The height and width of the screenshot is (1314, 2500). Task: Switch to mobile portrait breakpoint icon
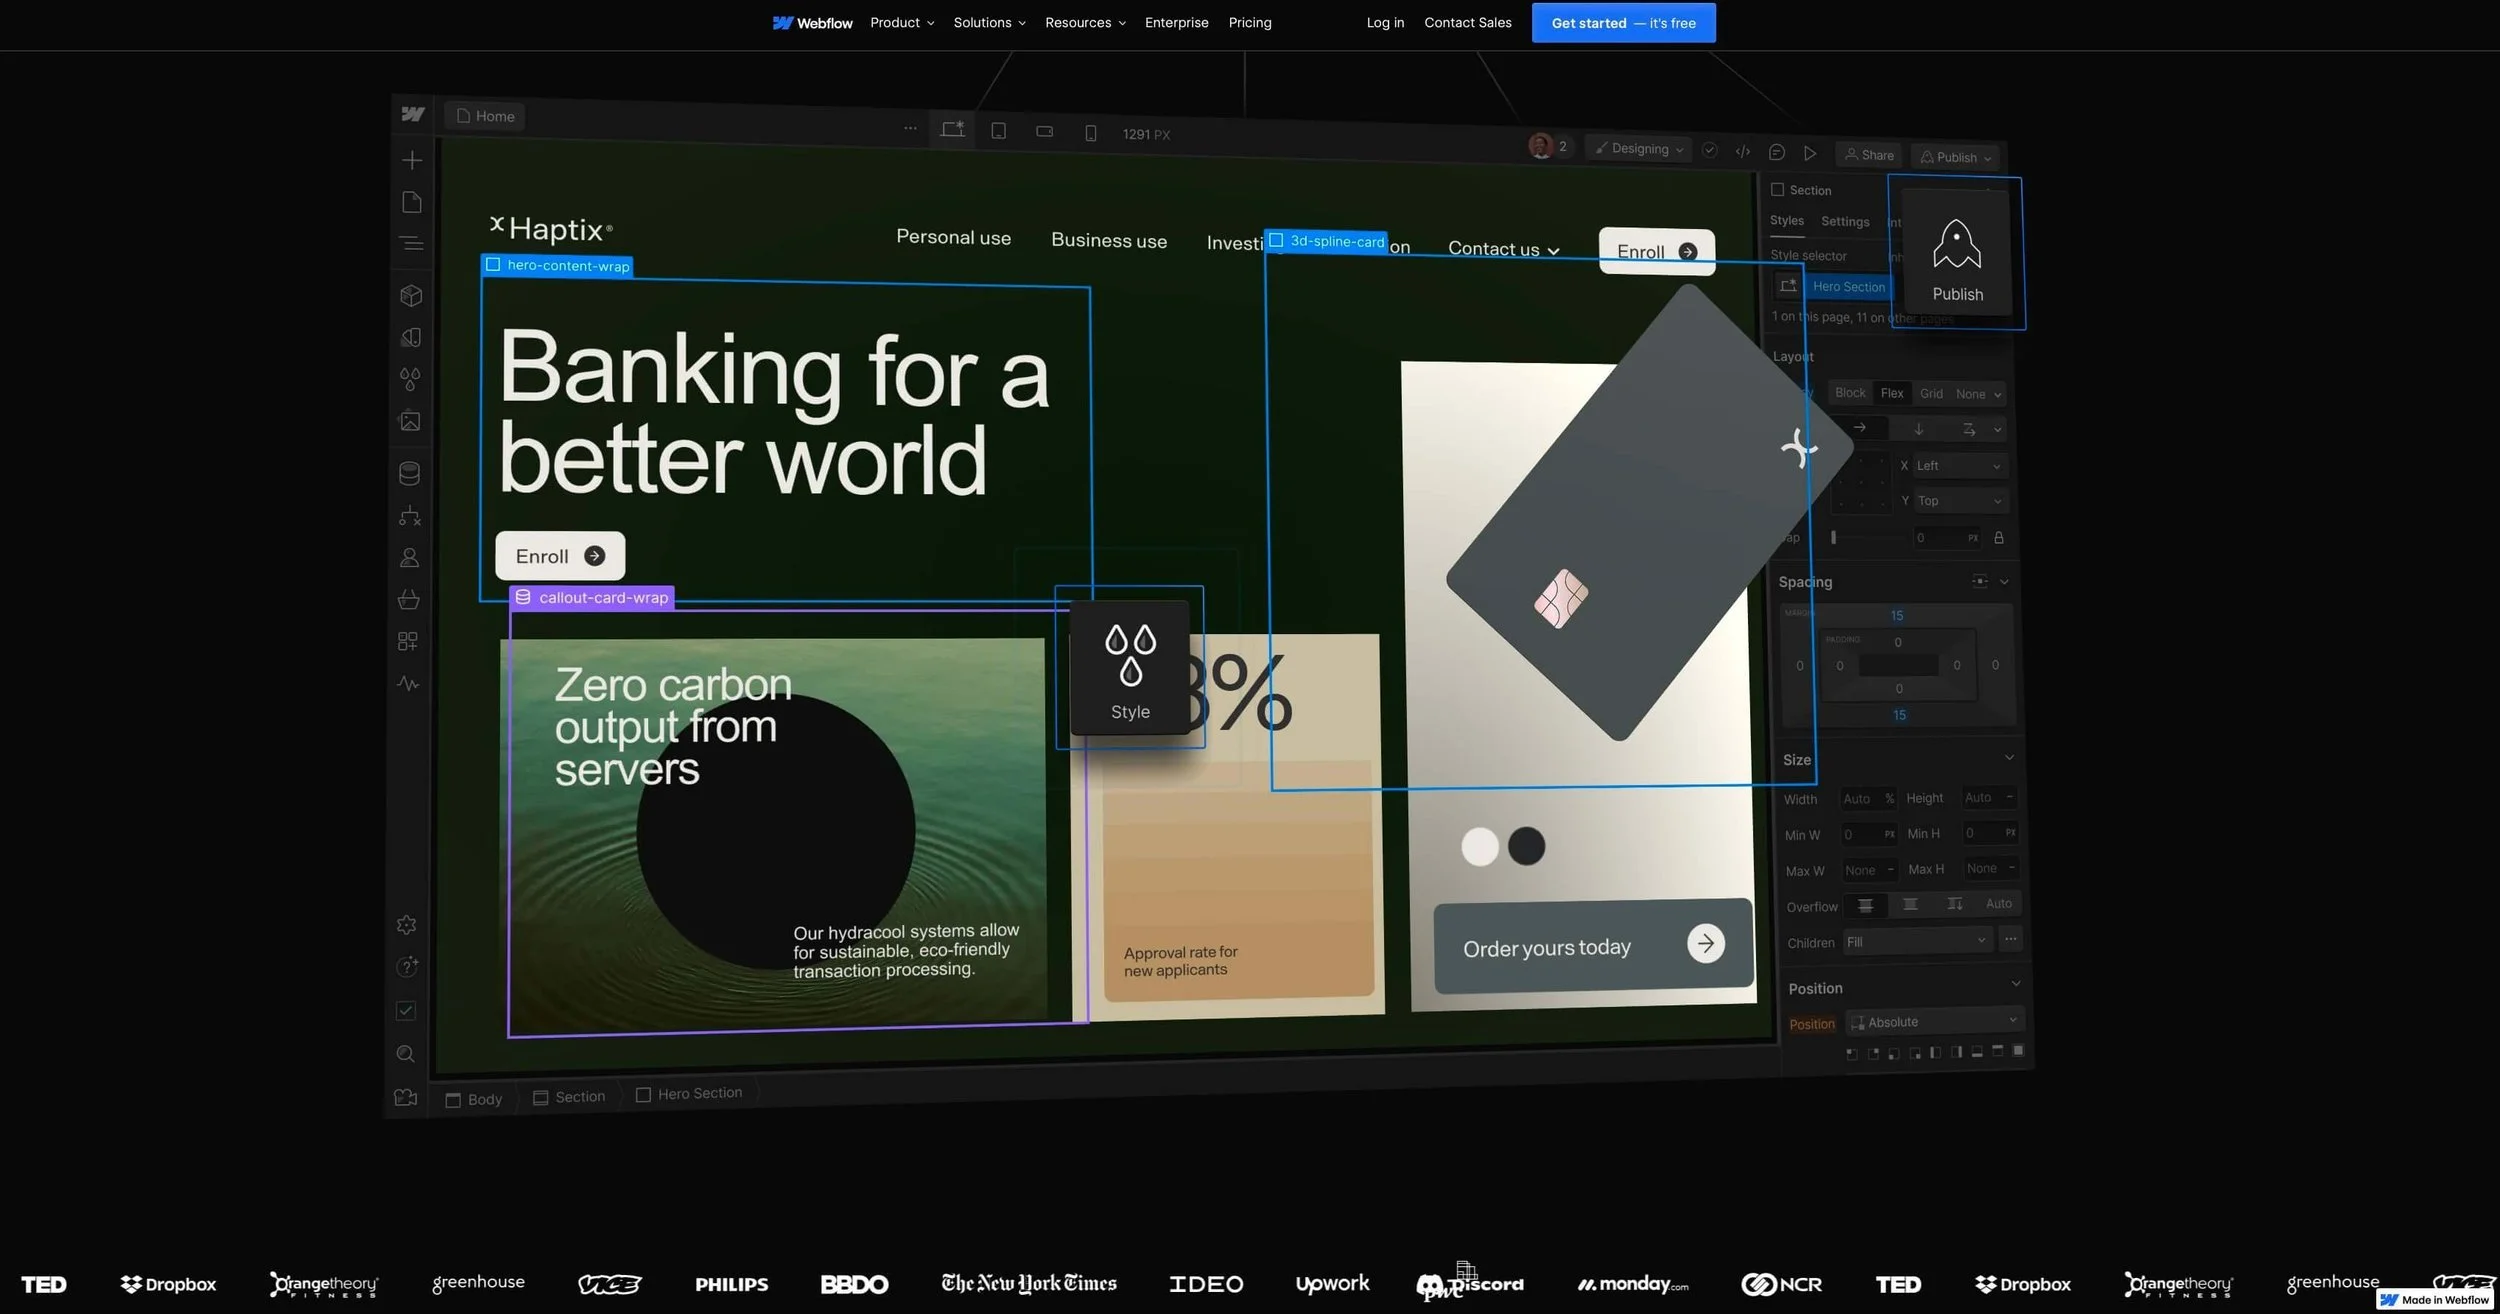(1090, 133)
